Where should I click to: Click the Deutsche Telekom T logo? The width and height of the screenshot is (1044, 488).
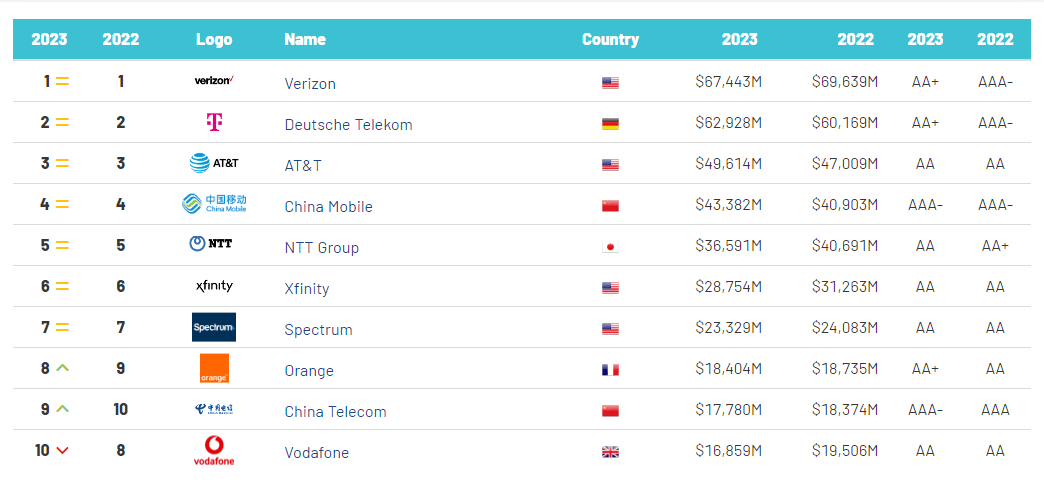(x=213, y=123)
